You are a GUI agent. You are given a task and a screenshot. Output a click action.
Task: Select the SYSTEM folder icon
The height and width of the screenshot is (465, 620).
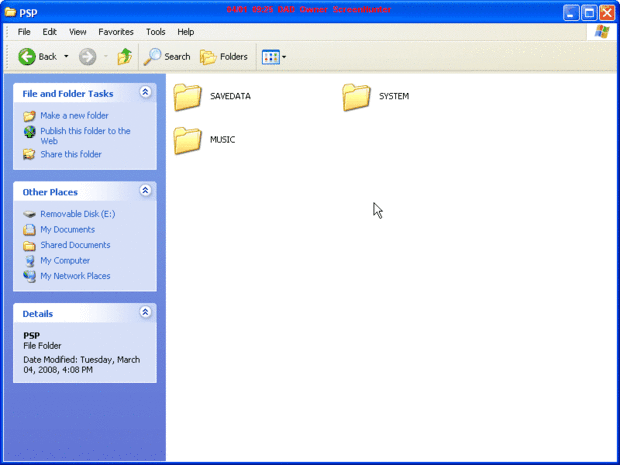point(356,97)
